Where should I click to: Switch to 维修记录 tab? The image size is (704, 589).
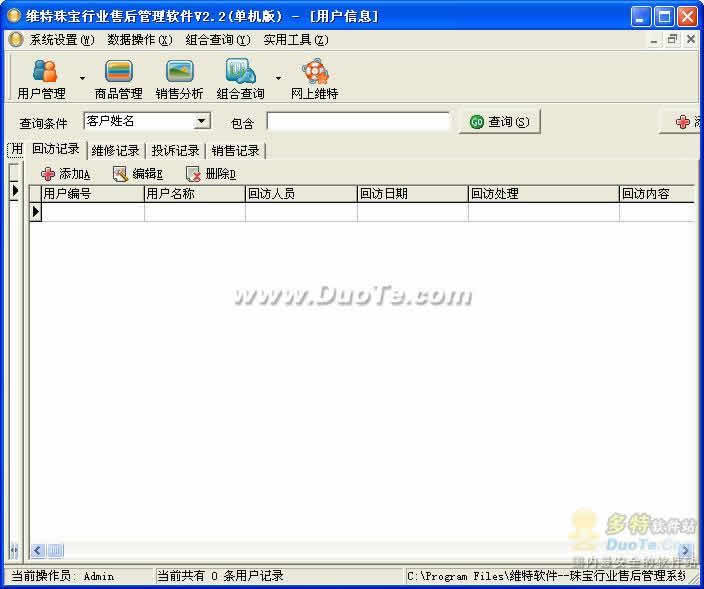[x=115, y=151]
